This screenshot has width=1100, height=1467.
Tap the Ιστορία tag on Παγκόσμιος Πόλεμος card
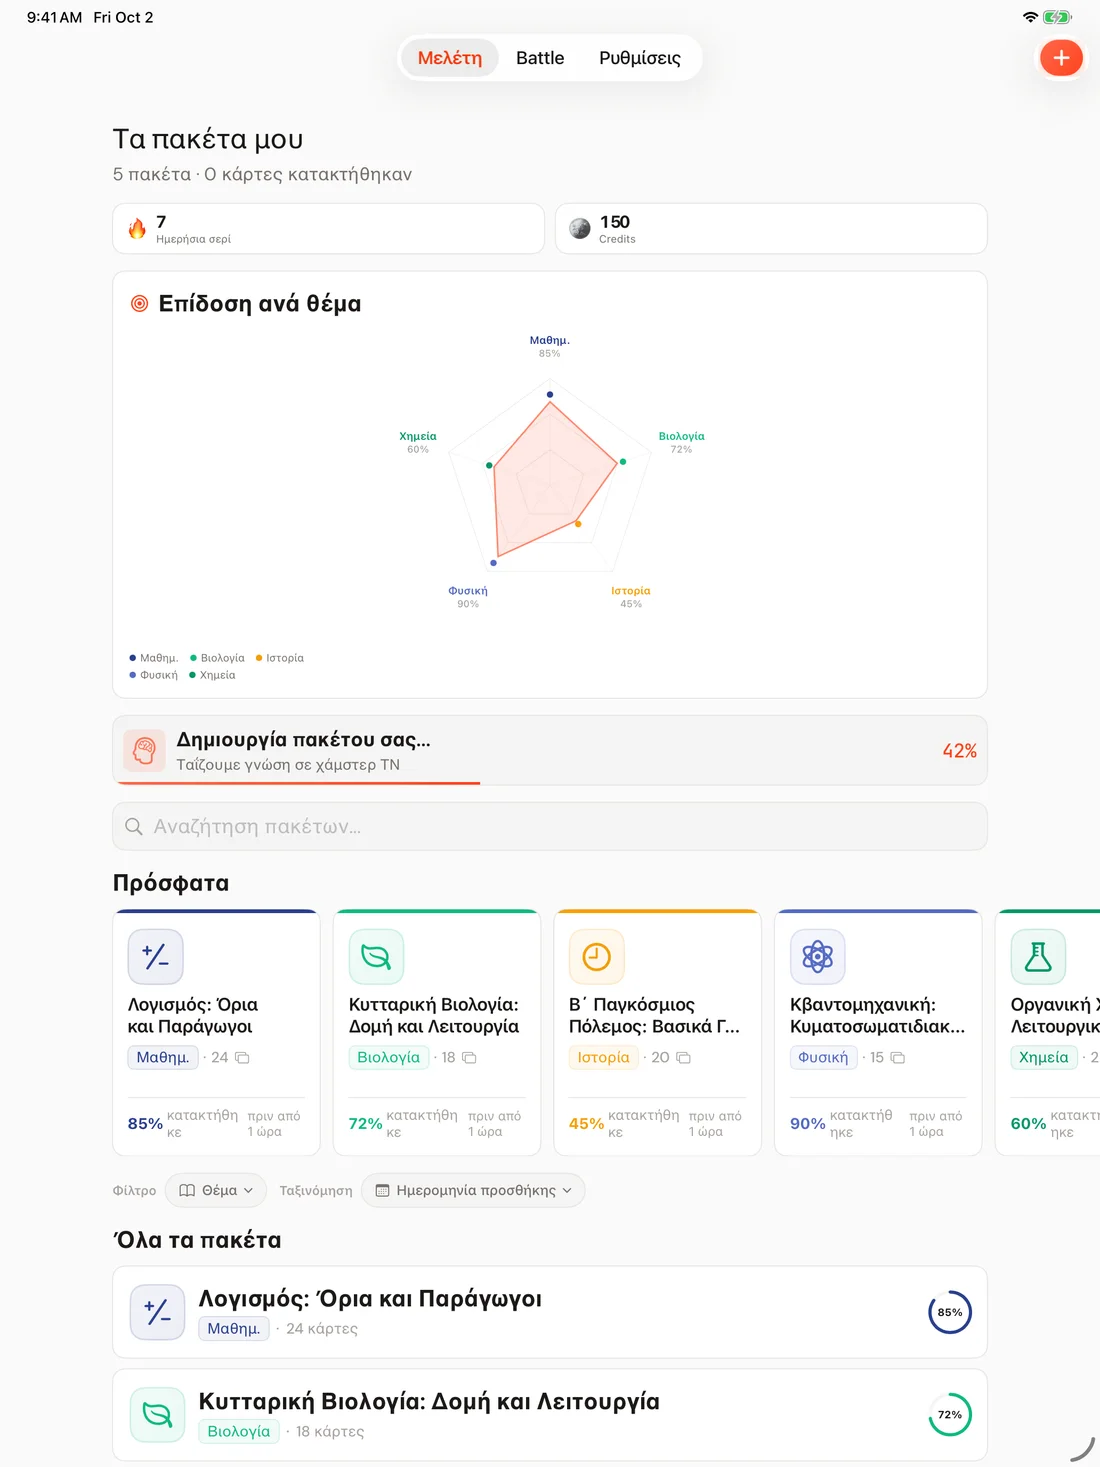(x=604, y=1057)
